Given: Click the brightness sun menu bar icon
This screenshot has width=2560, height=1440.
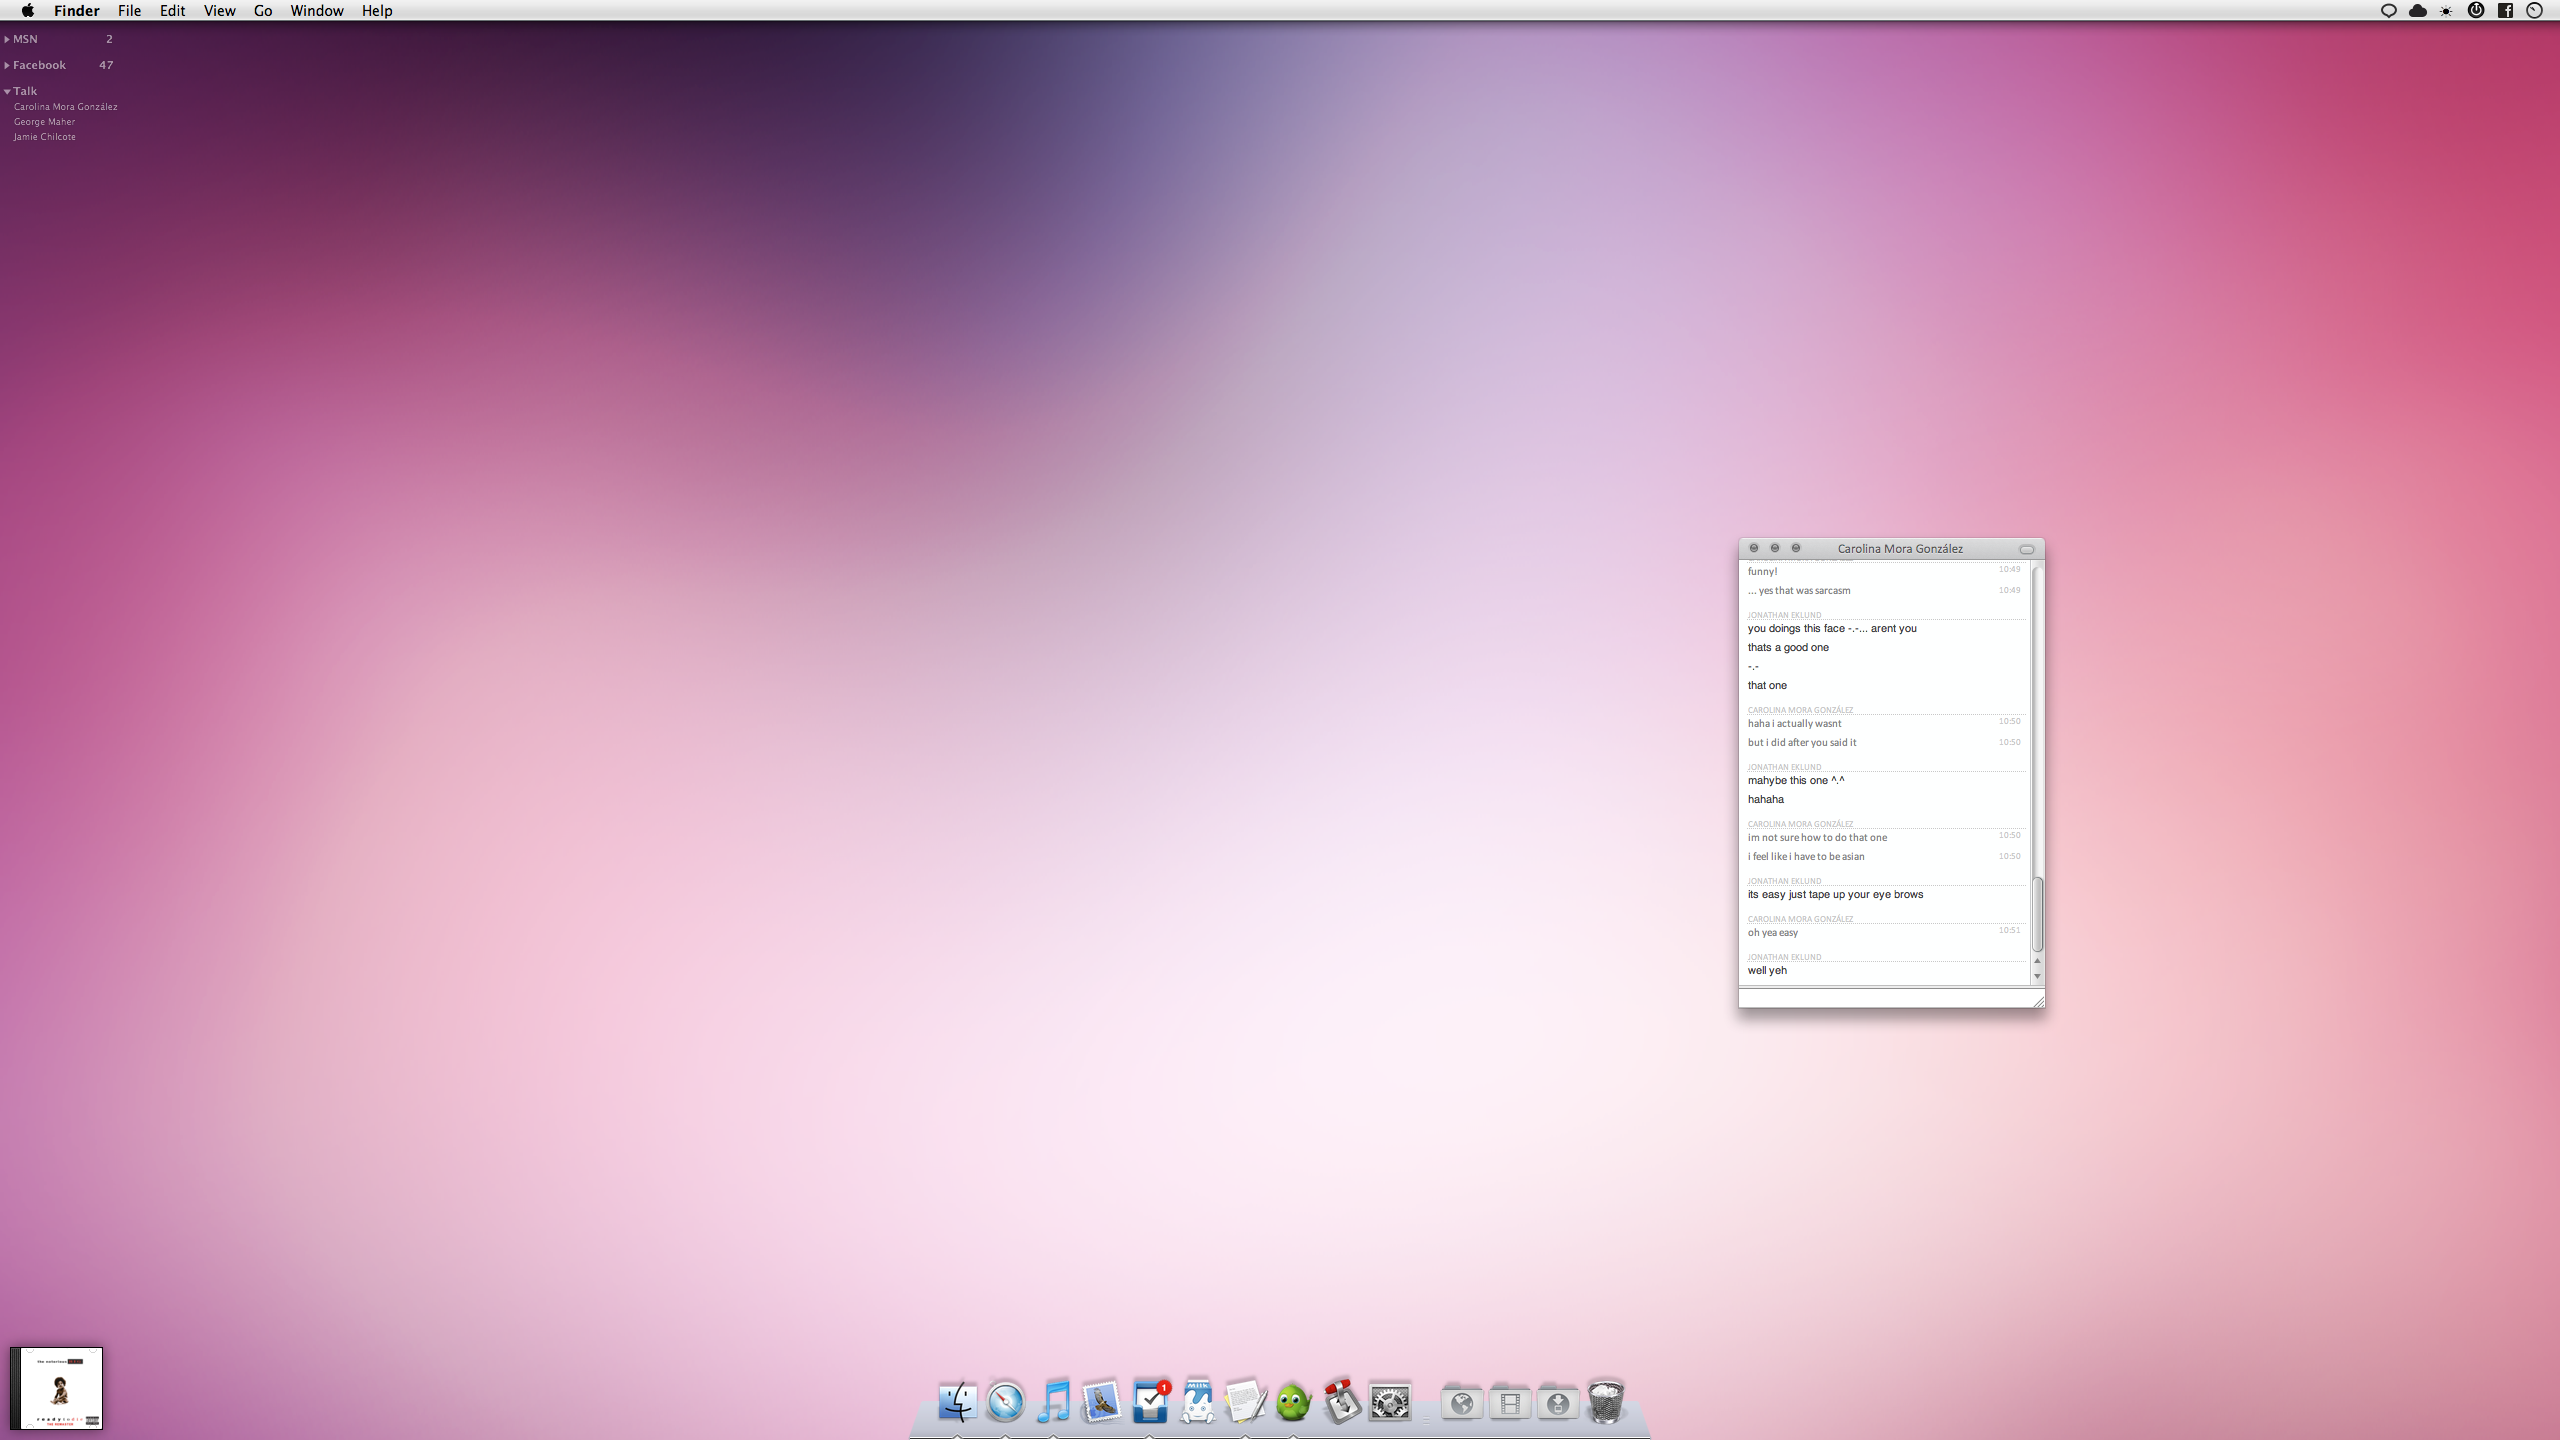Looking at the screenshot, I should 2446,11.
